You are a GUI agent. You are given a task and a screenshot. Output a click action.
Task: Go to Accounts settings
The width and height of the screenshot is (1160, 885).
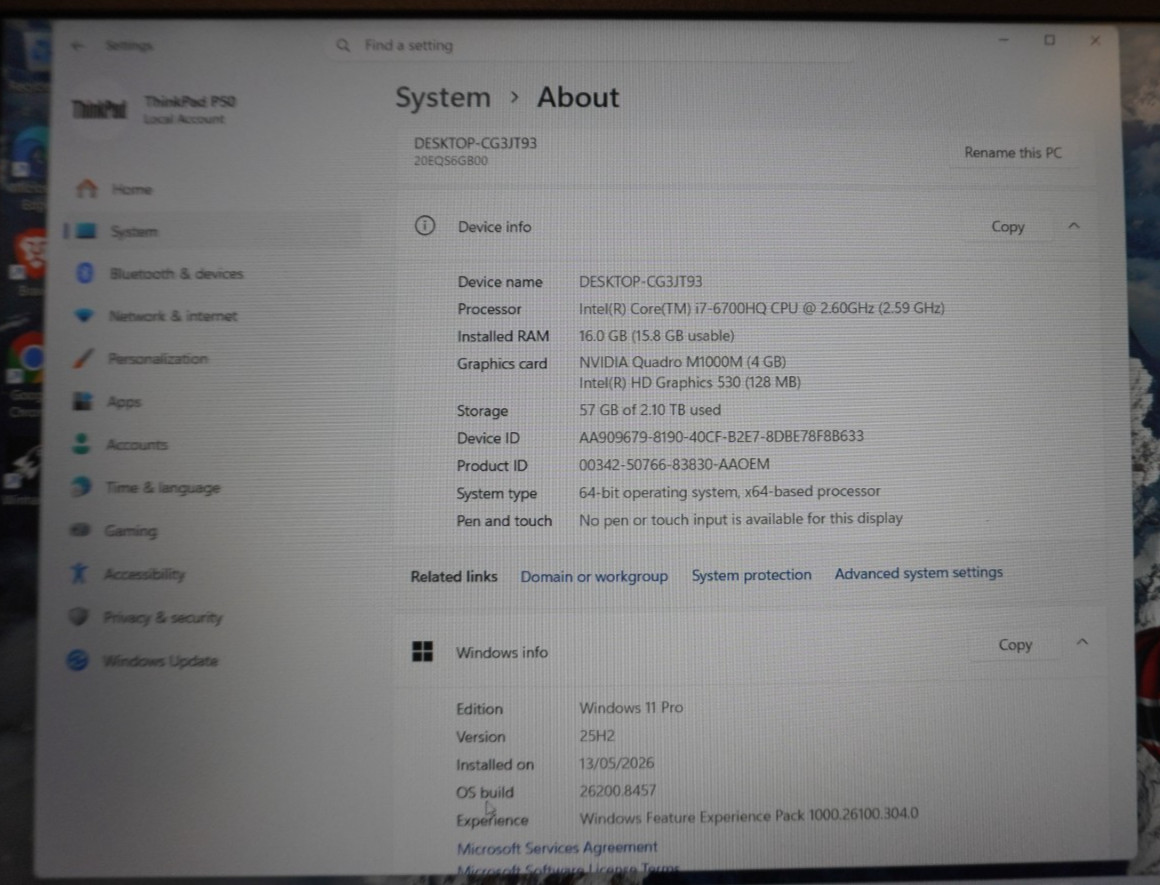point(137,444)
